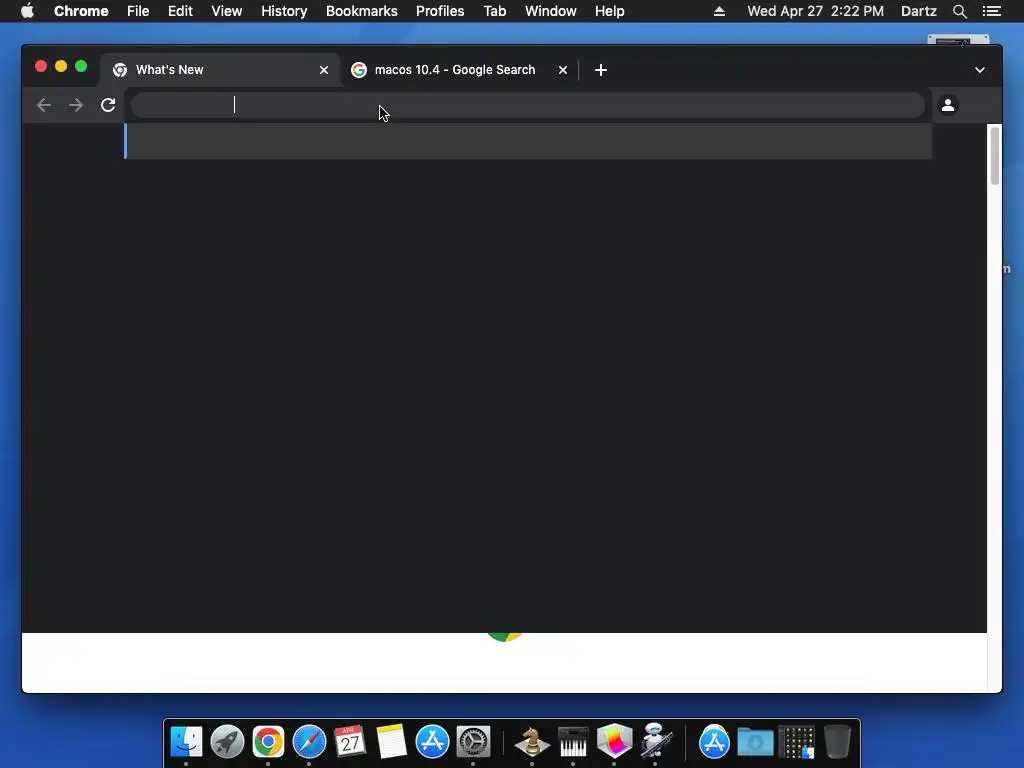The height and width of the screenshot is (768, 1024).
Task: Open the History menu
Action: pos(284,11)
